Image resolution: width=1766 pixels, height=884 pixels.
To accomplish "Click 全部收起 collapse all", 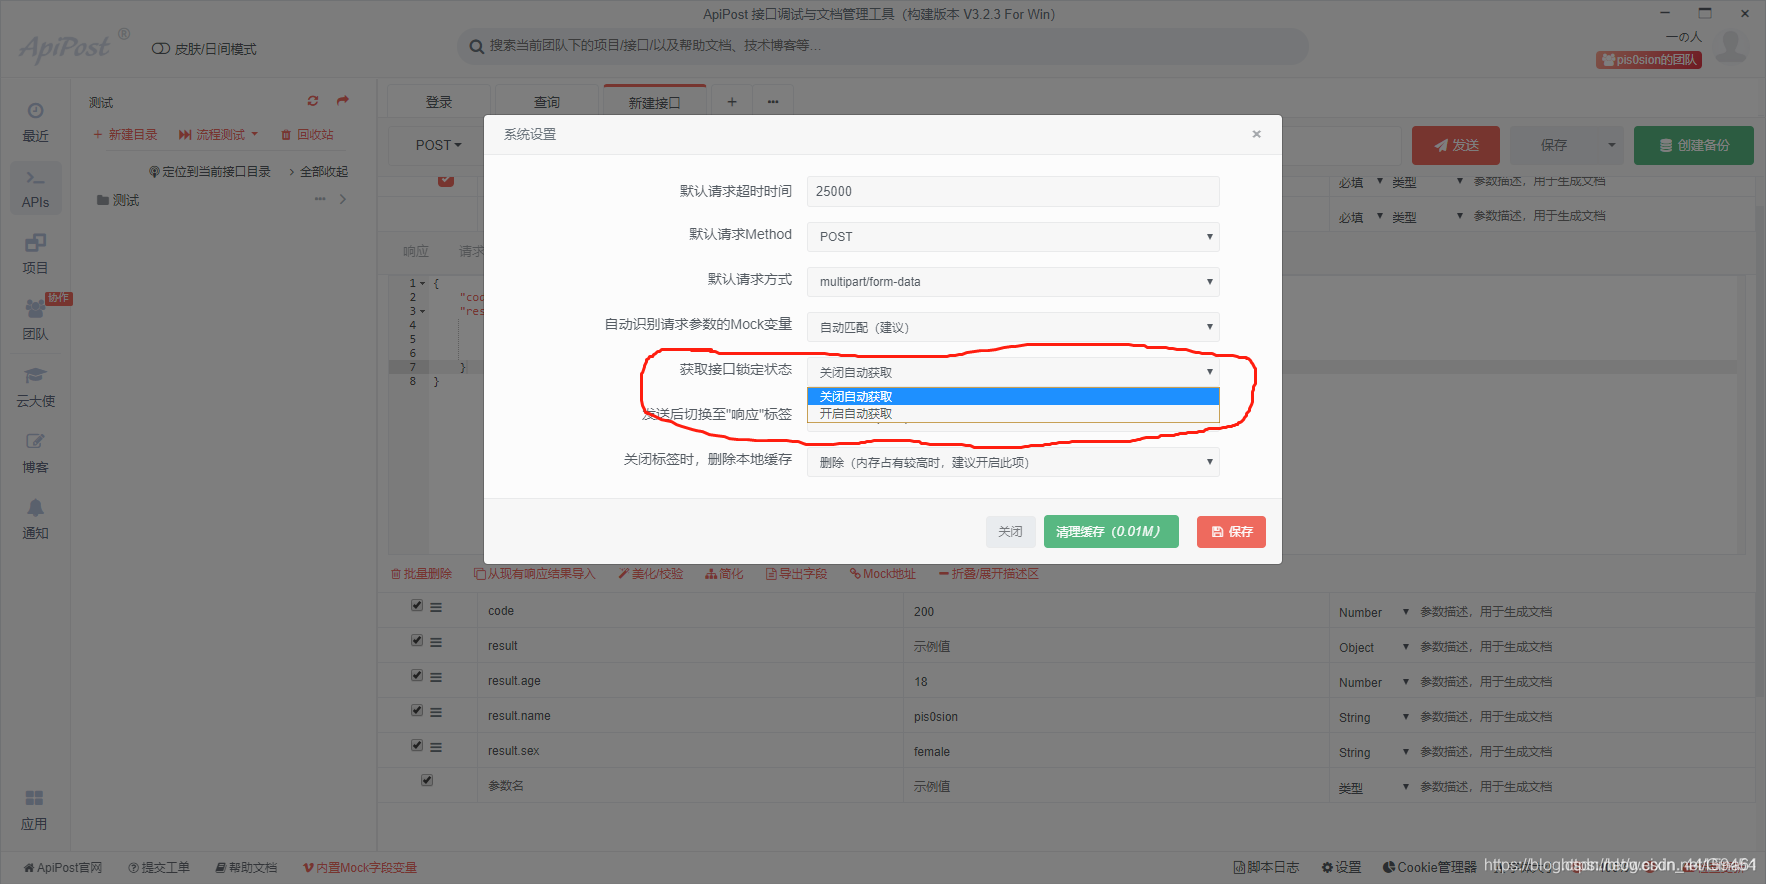I will coord(319,171).
